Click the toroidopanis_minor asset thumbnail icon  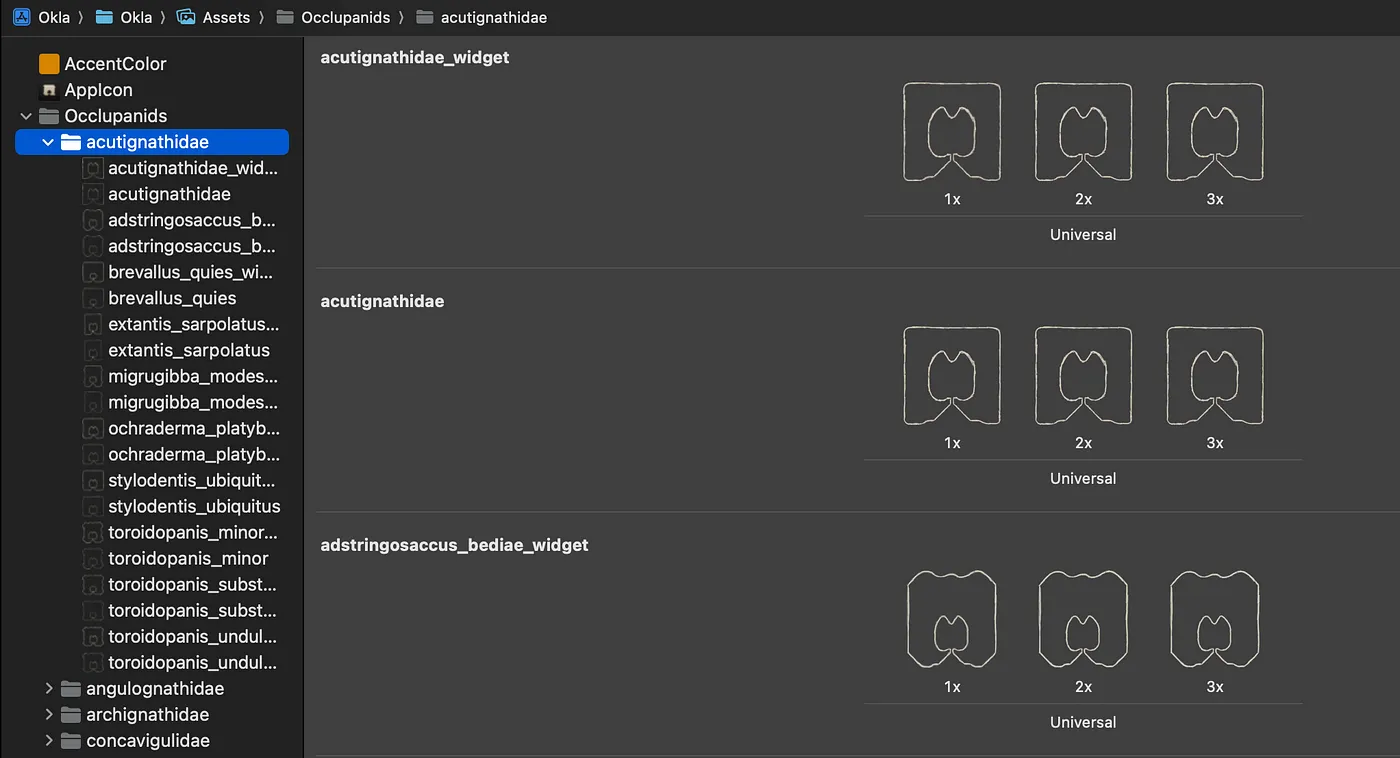[93, 558]
